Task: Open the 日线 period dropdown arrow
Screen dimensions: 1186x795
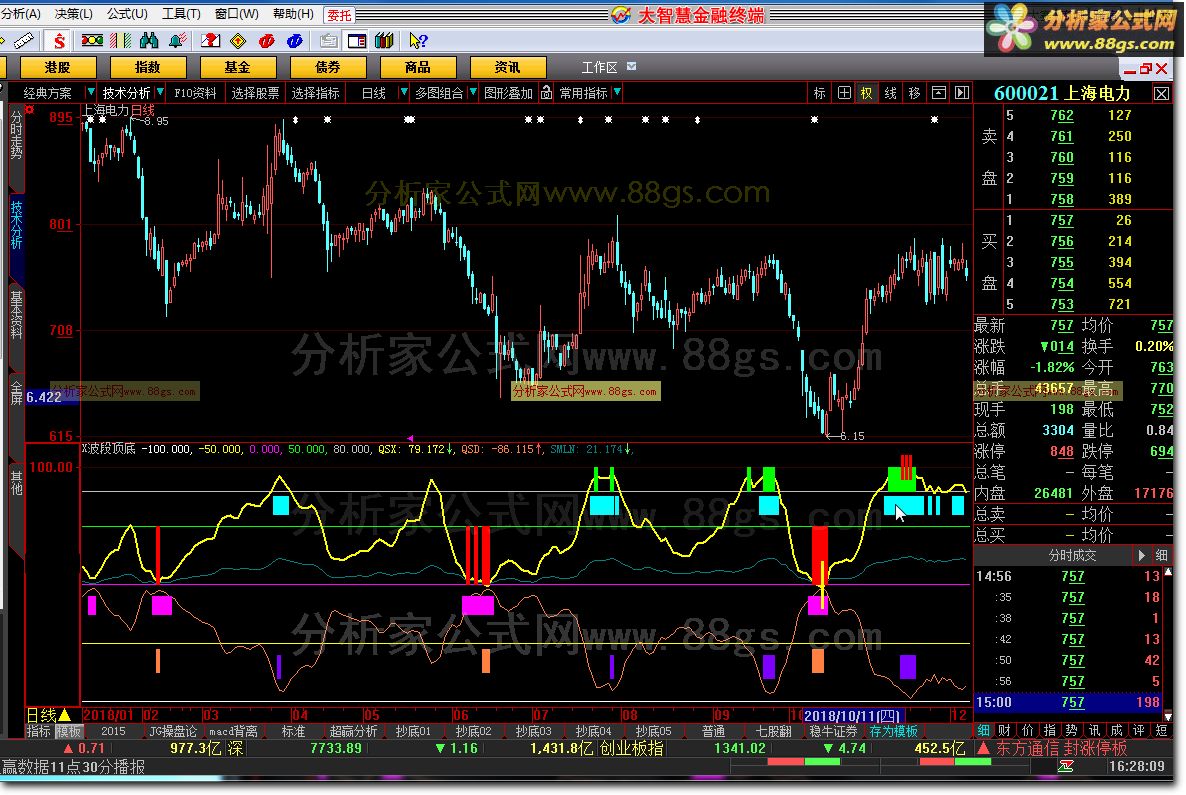Action: [x=403, y=92]
